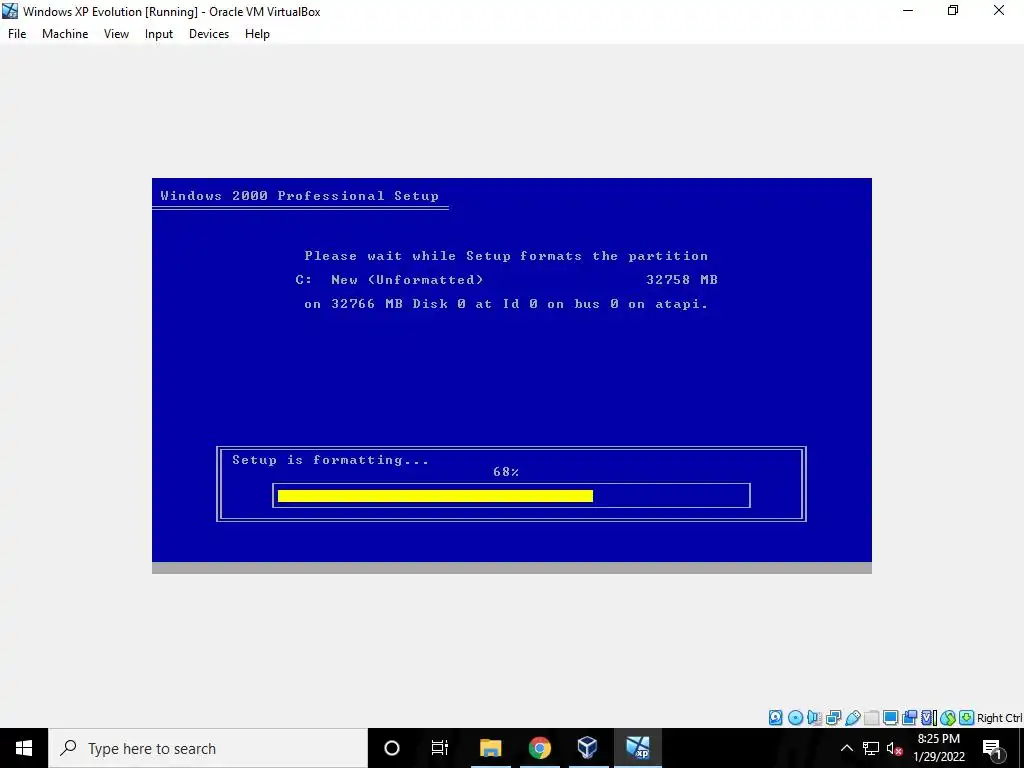Close the VirtualBox VM window
The image size is (1024, 768).
point(999,10)
